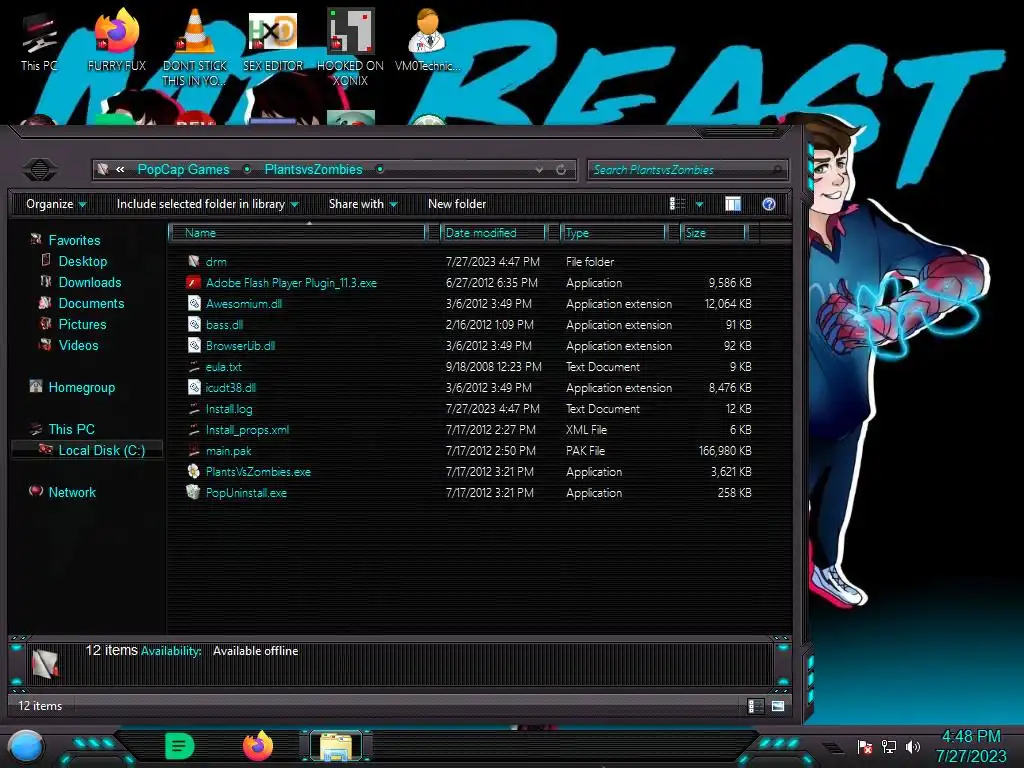This screenshot has height=768, width=1024.
Task: Open view options dropdown arrow
Action: [x=699, y=204]
